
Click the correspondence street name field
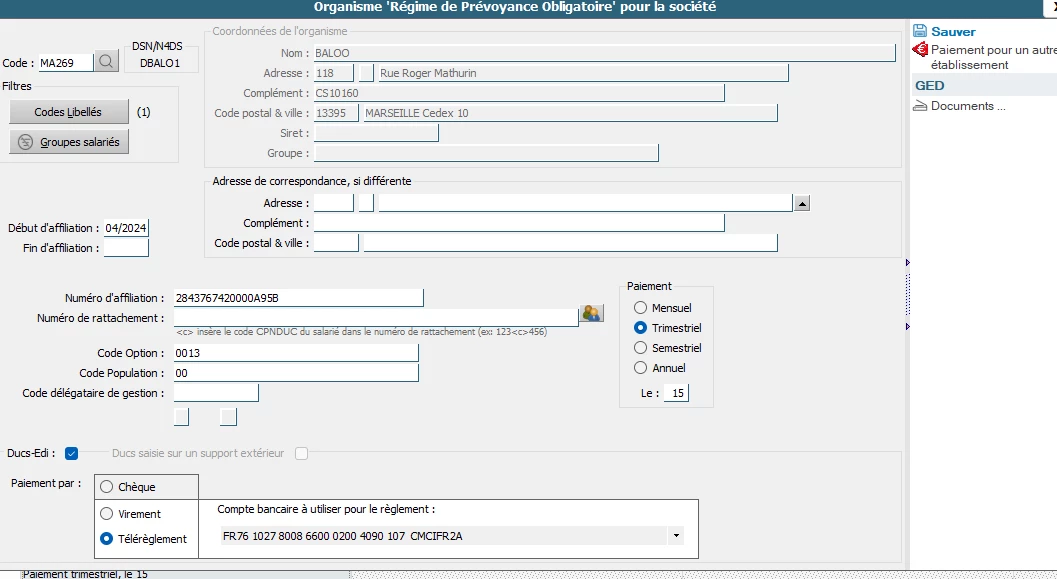point(585,202)
